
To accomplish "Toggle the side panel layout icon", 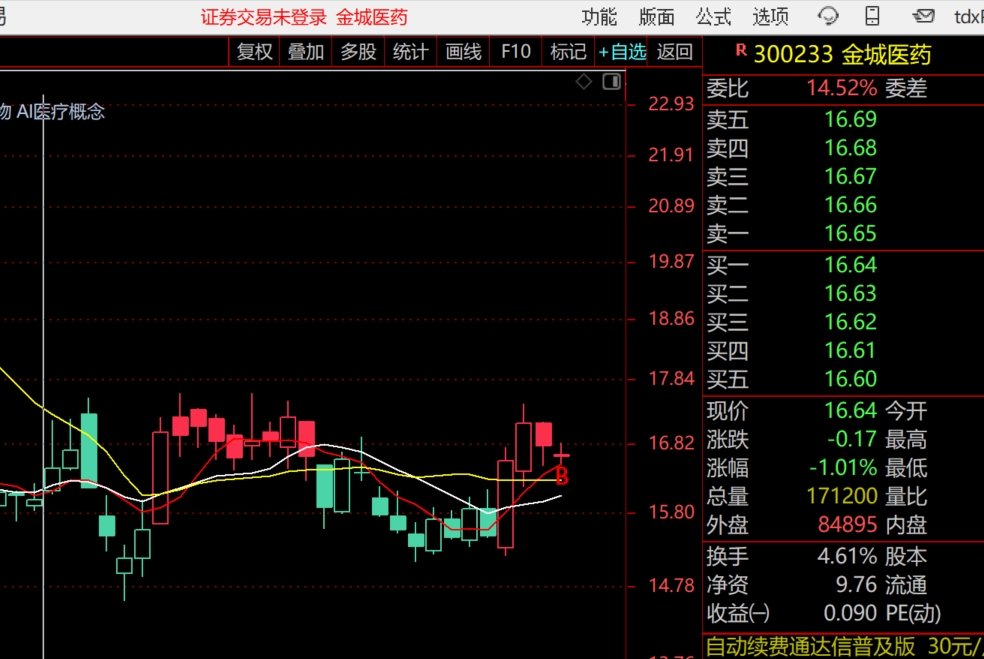I will [611, 82].
